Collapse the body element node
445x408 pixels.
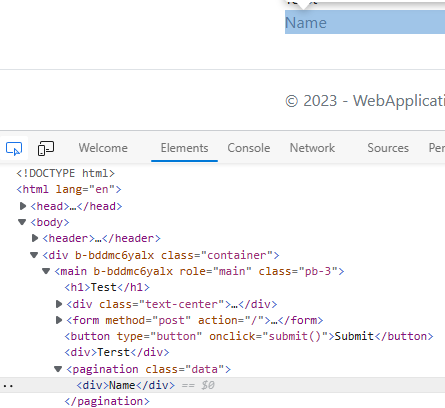click(22, 222)
